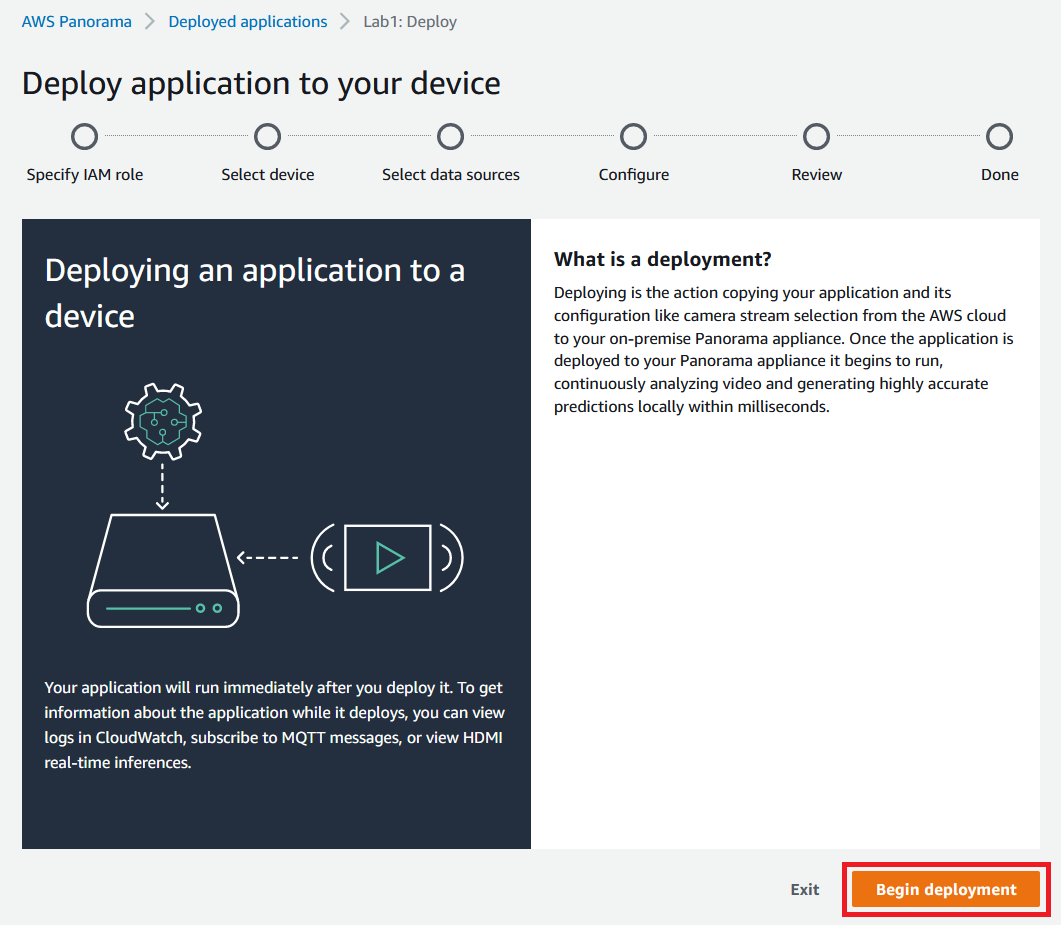The width and height of the screenshot is (1061, 925).
Task: Select the Lab1: Deploy breadcrumb text
Action: coord(410,22)
